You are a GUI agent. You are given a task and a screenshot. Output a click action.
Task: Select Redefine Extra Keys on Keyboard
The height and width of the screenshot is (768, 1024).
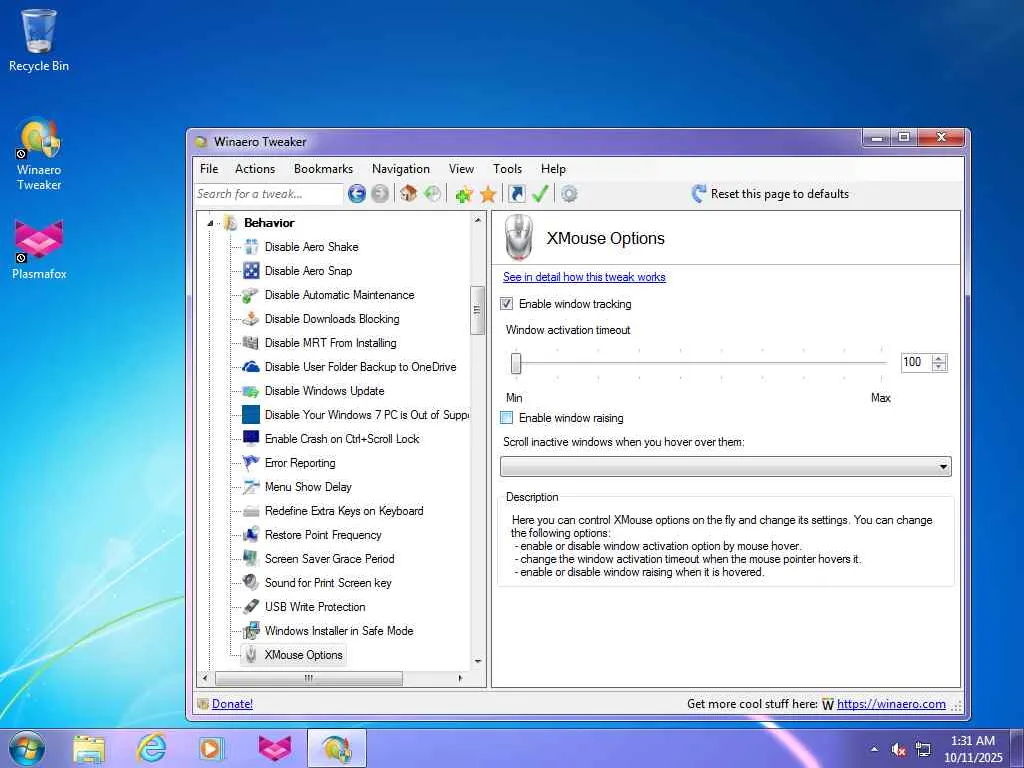[x=344, y=511]
